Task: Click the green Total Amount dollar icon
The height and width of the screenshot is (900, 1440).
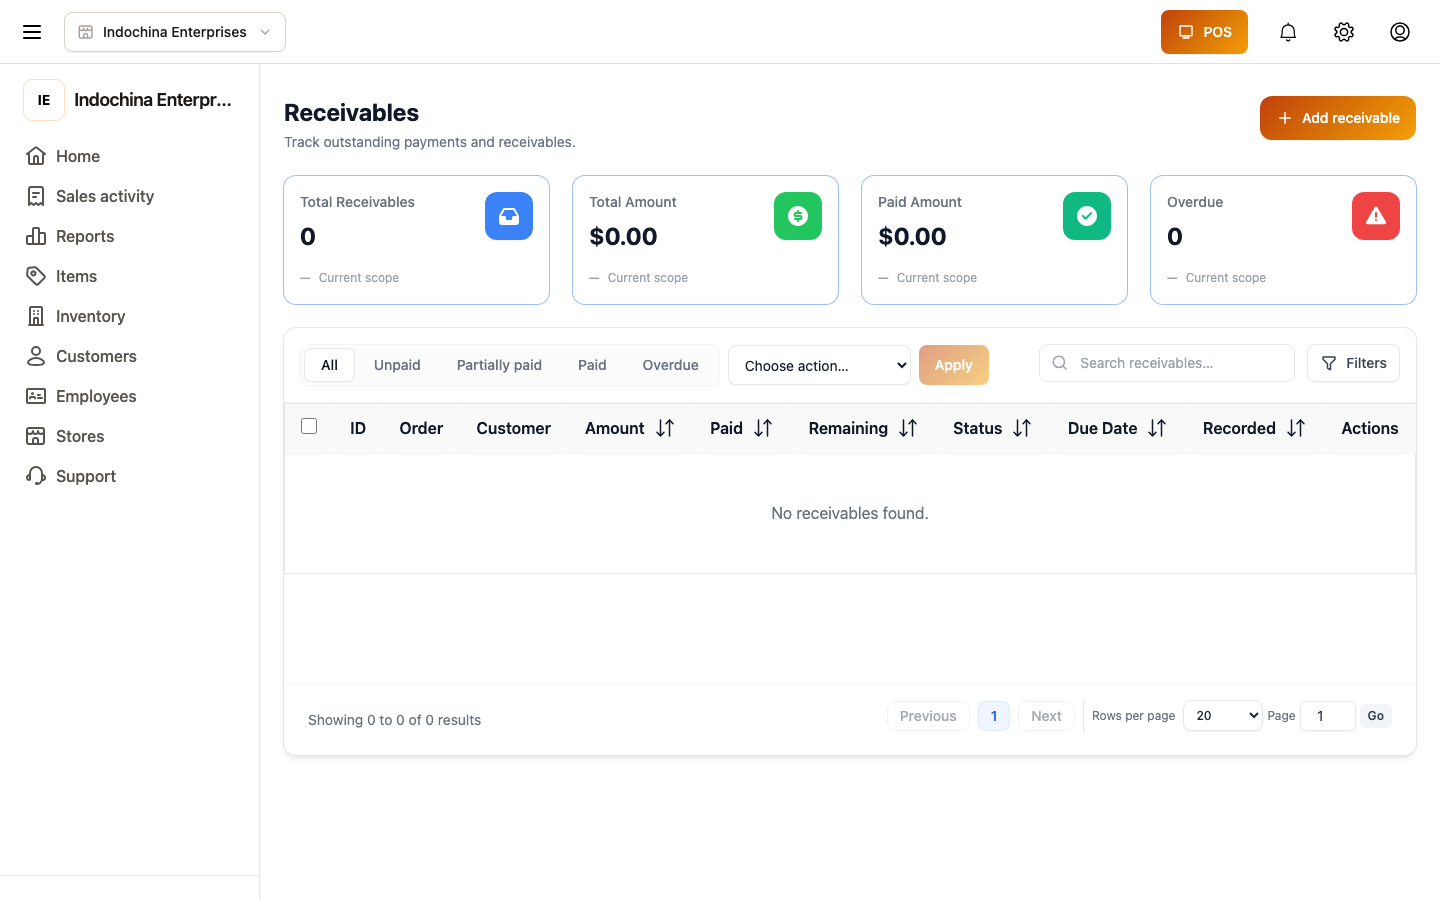Action: click(x=798, y=216)
